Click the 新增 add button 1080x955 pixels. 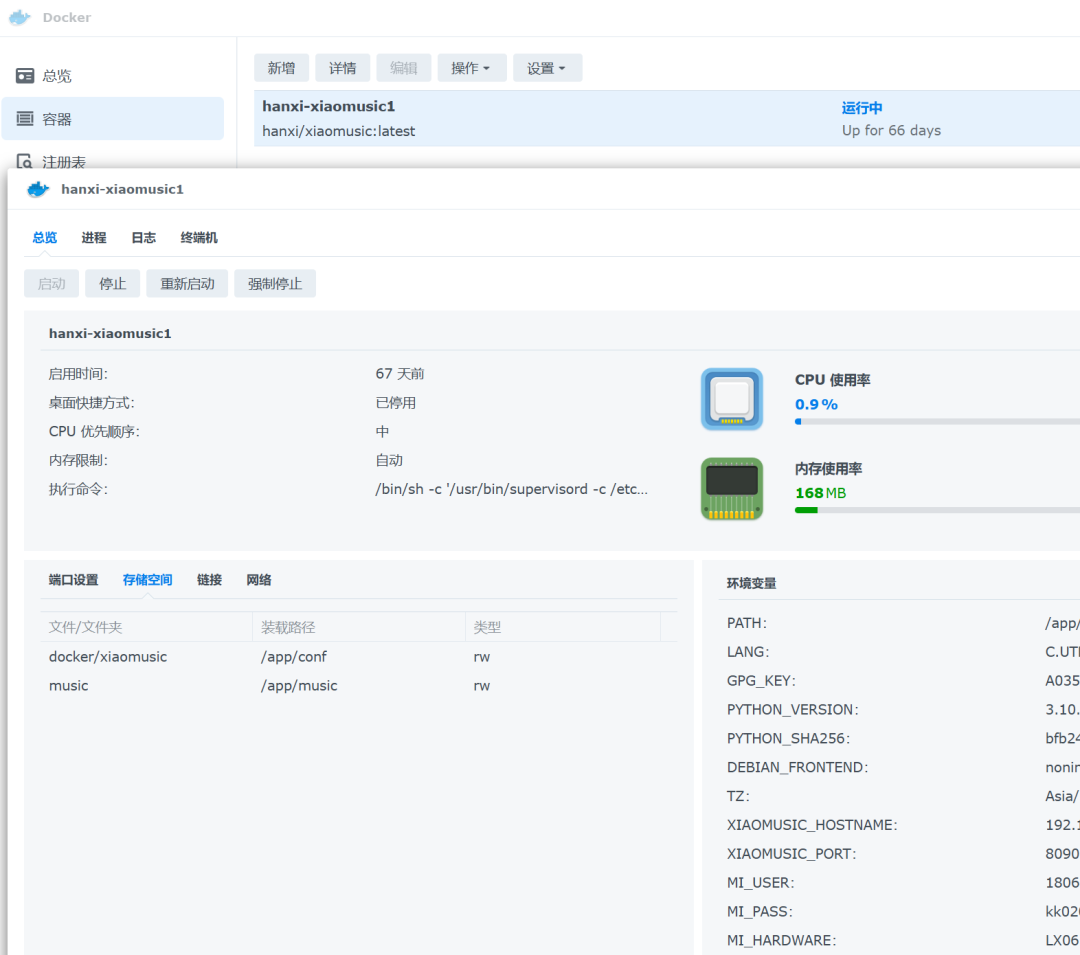[281, 68]
